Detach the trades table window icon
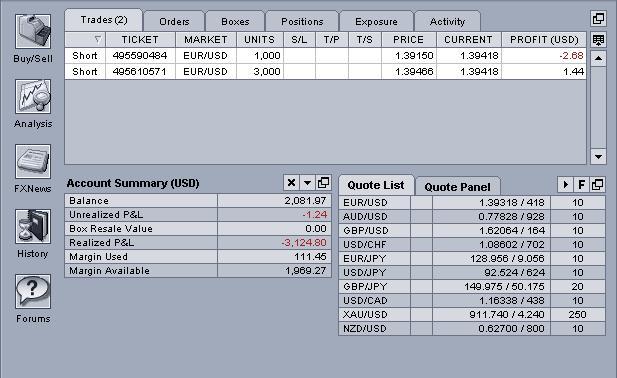 [x=598, y=18]
